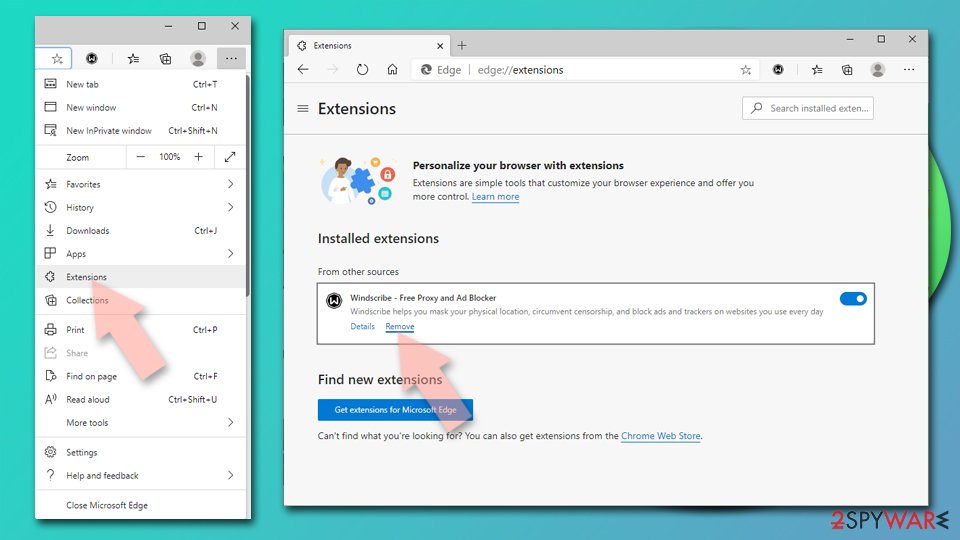
Task: Click Windscribe extension icon in menu window toolbar
Action: pos(92,59)
